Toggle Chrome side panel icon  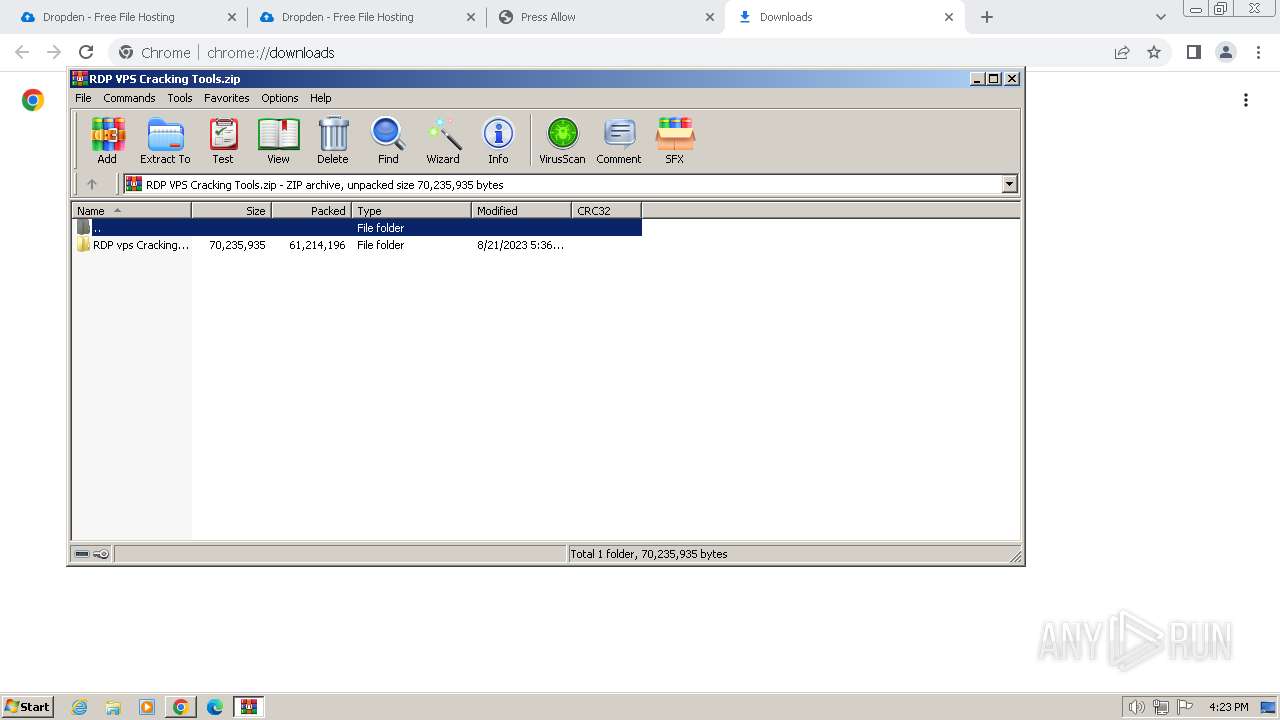point(1193,52)
